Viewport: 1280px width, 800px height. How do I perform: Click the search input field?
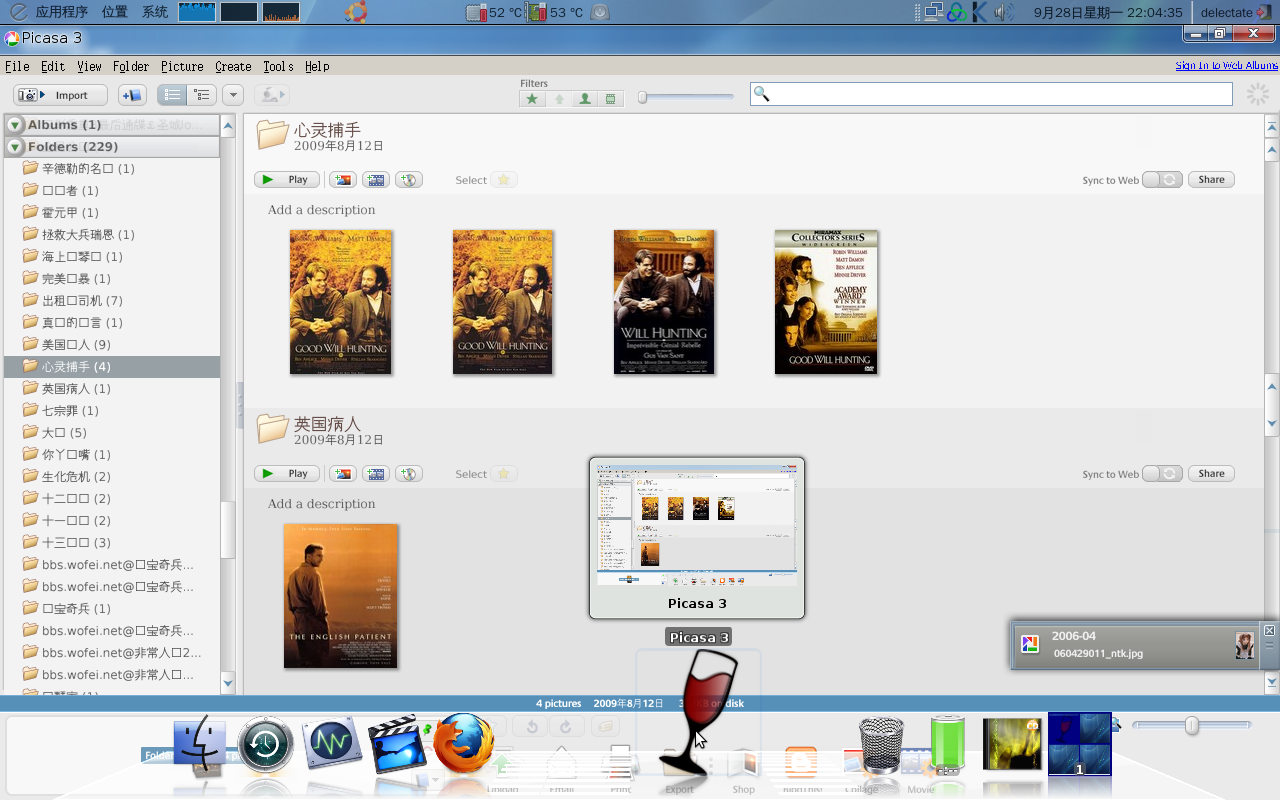991,94
